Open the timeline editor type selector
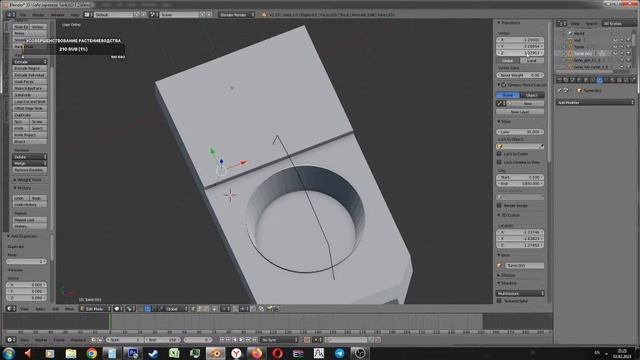640x360 pixels. click(x=11, y=340)
